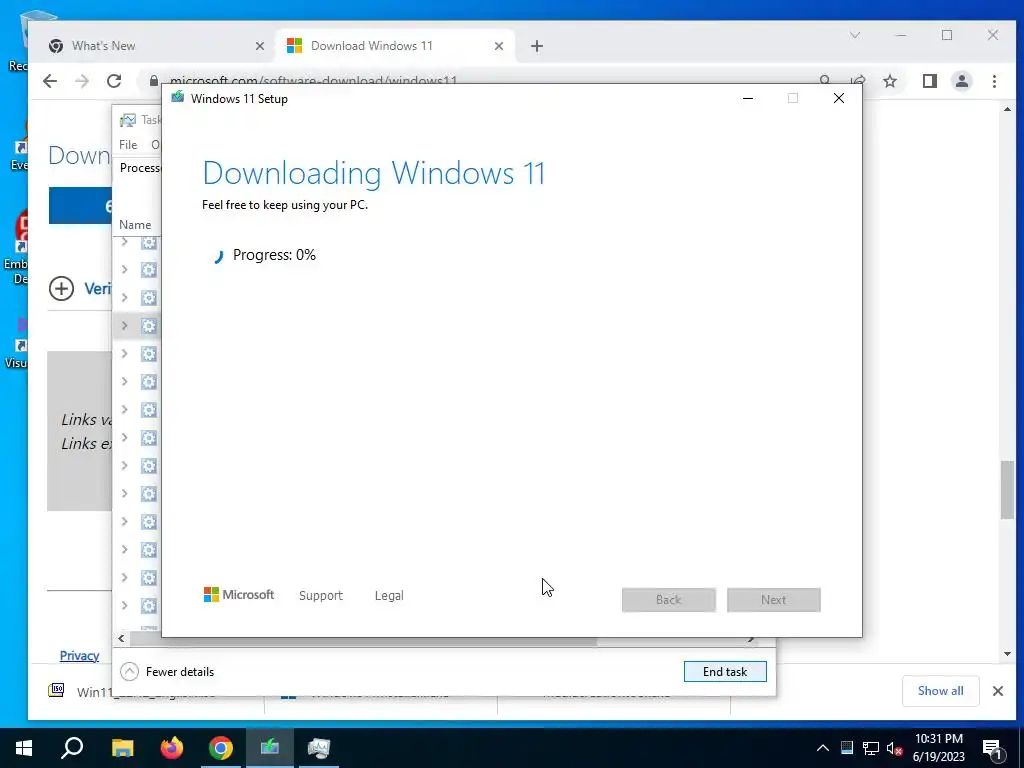Click Task Manager horizontal scrollbar left arrow
The width and height of the screenshot is (1024, 768).
coord(121,639)
